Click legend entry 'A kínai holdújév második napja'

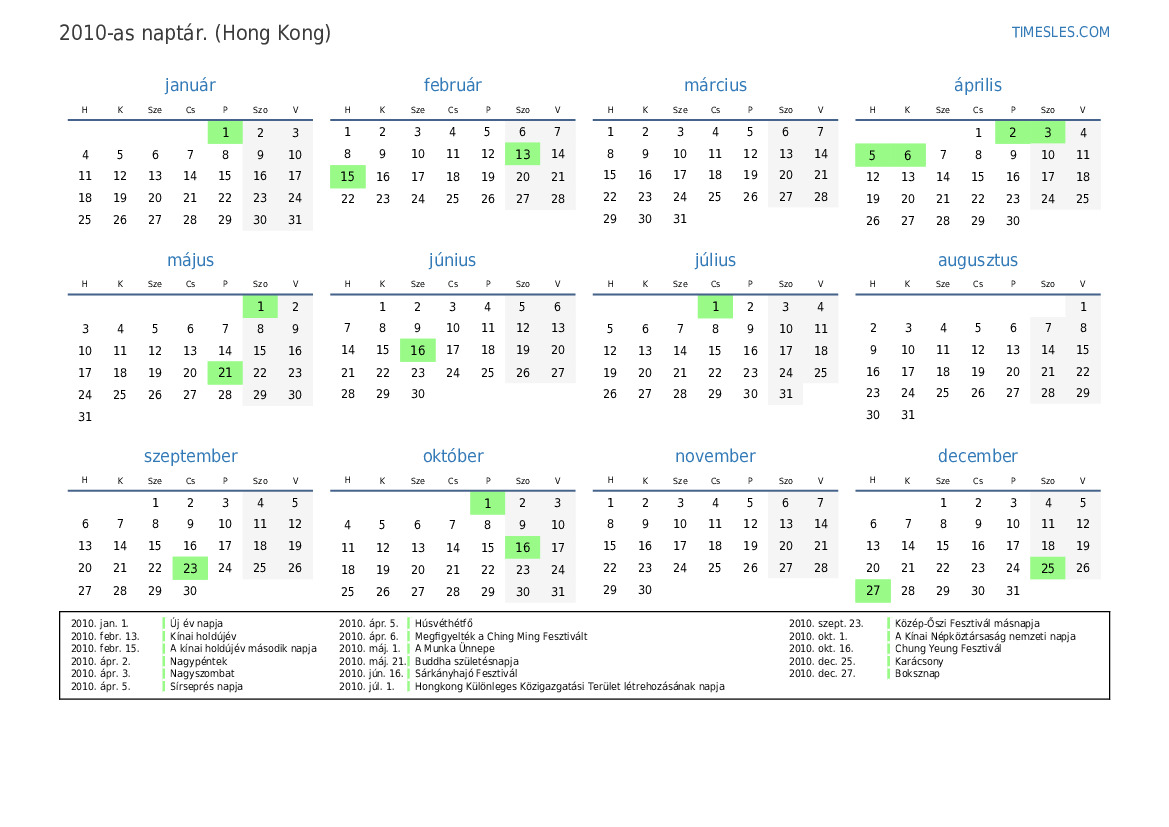click(243, 649)
